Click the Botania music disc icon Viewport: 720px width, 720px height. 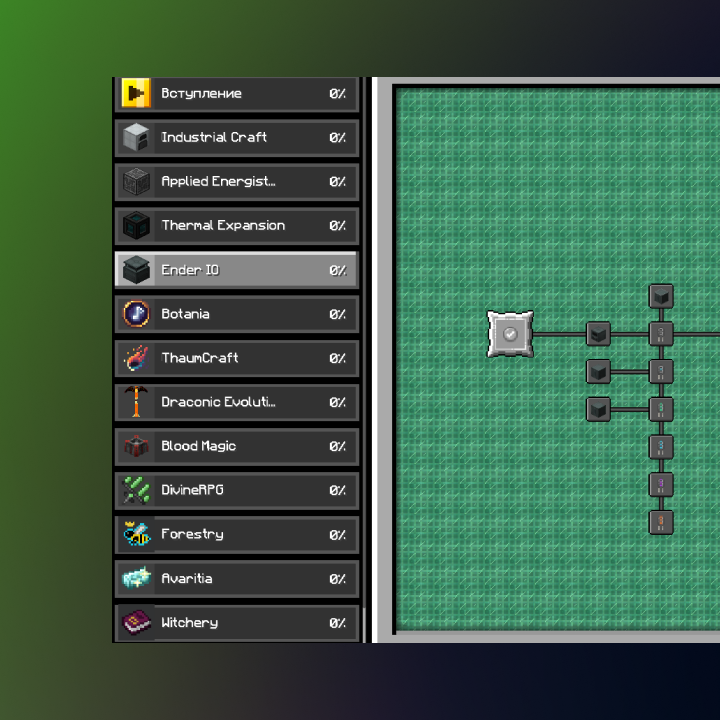point(136,314)
